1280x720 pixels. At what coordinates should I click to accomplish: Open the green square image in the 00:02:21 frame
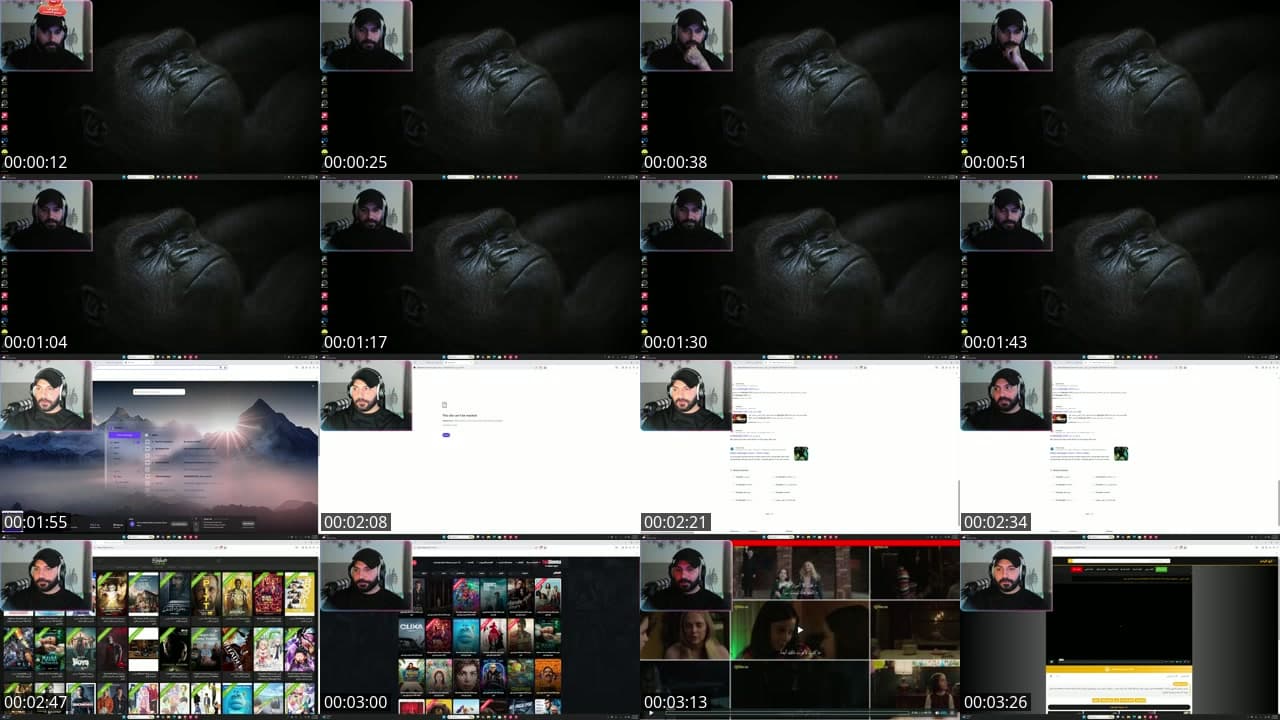801,453
